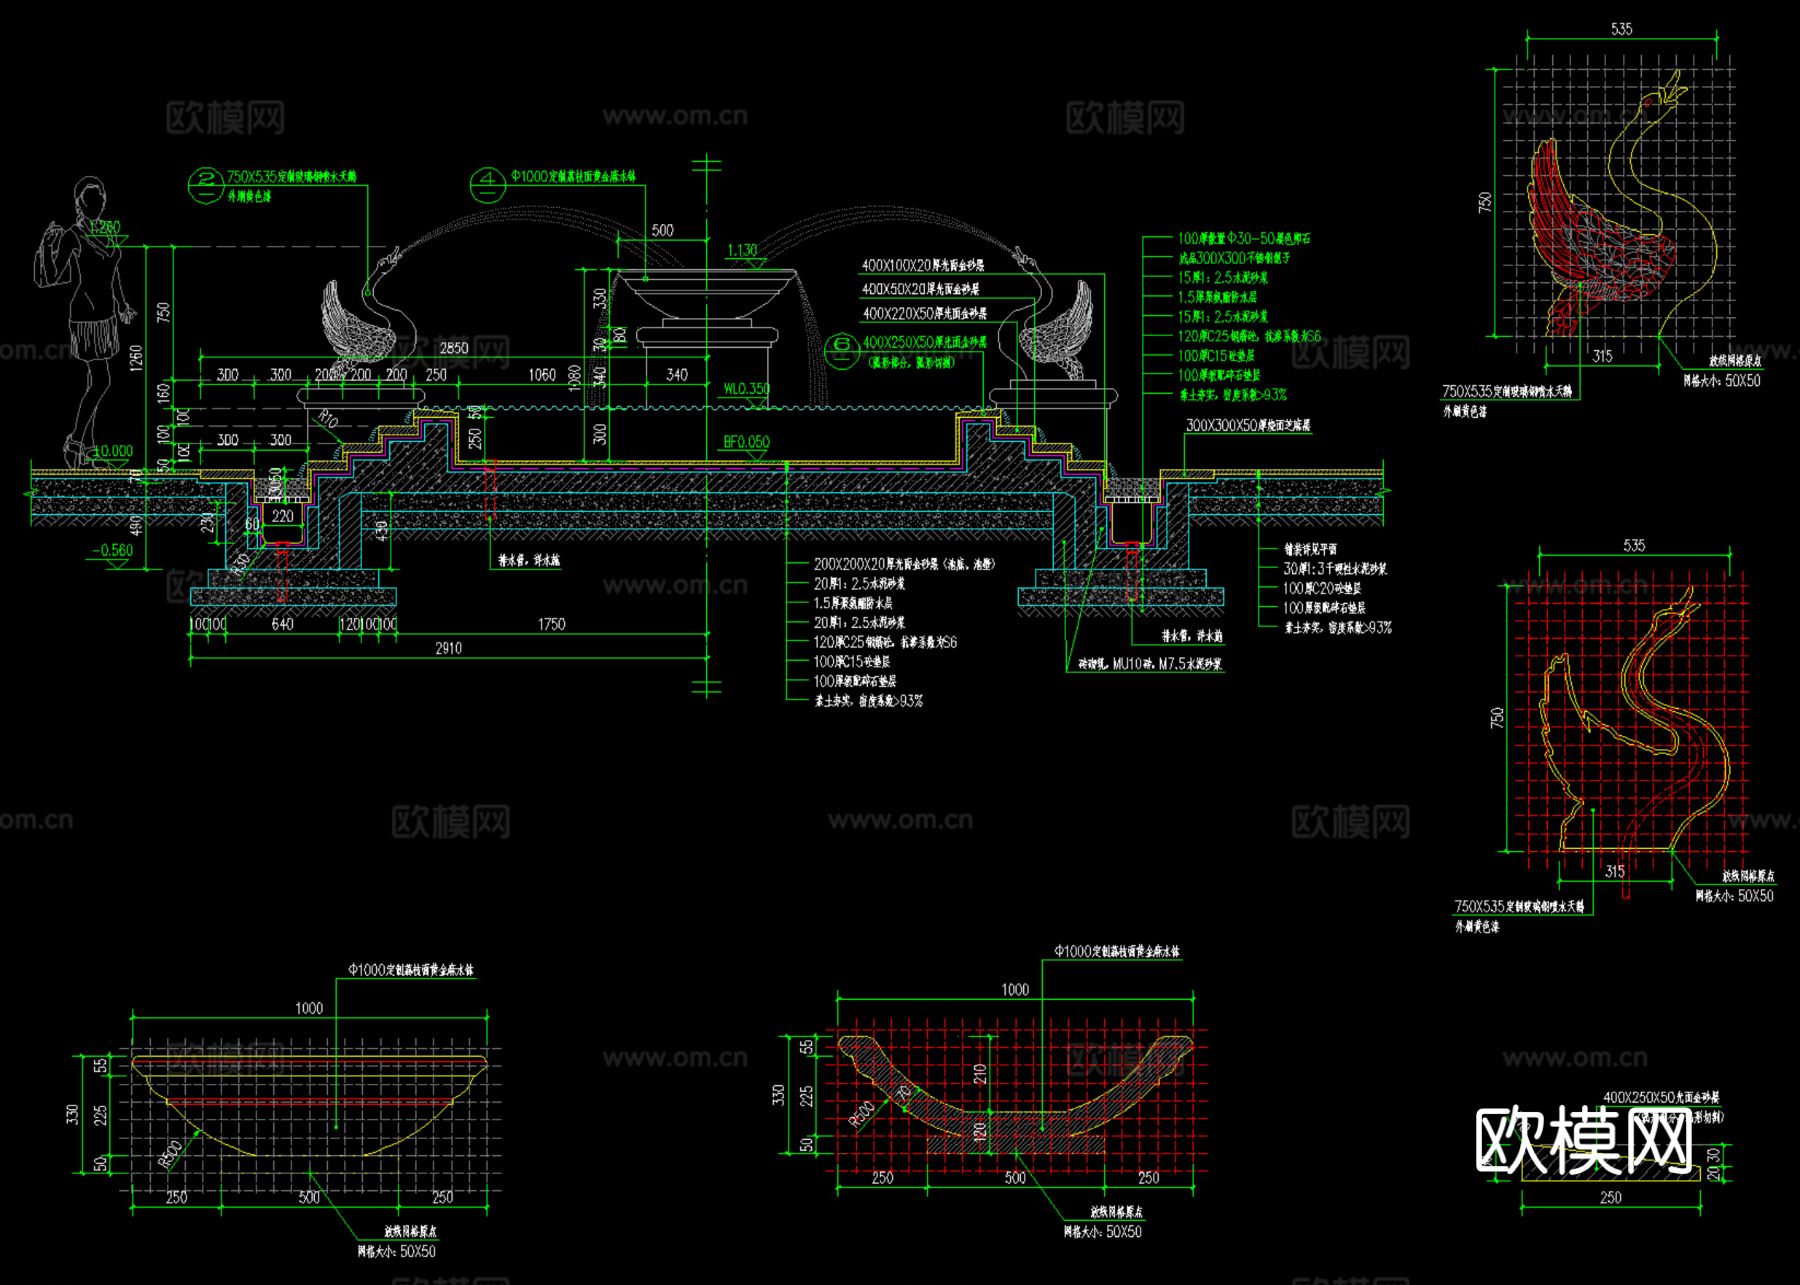This screenshot has height=1285, width=1800.
Task: Click the 400X220X50 stone finish label
Action: click(x=925, y=313)
